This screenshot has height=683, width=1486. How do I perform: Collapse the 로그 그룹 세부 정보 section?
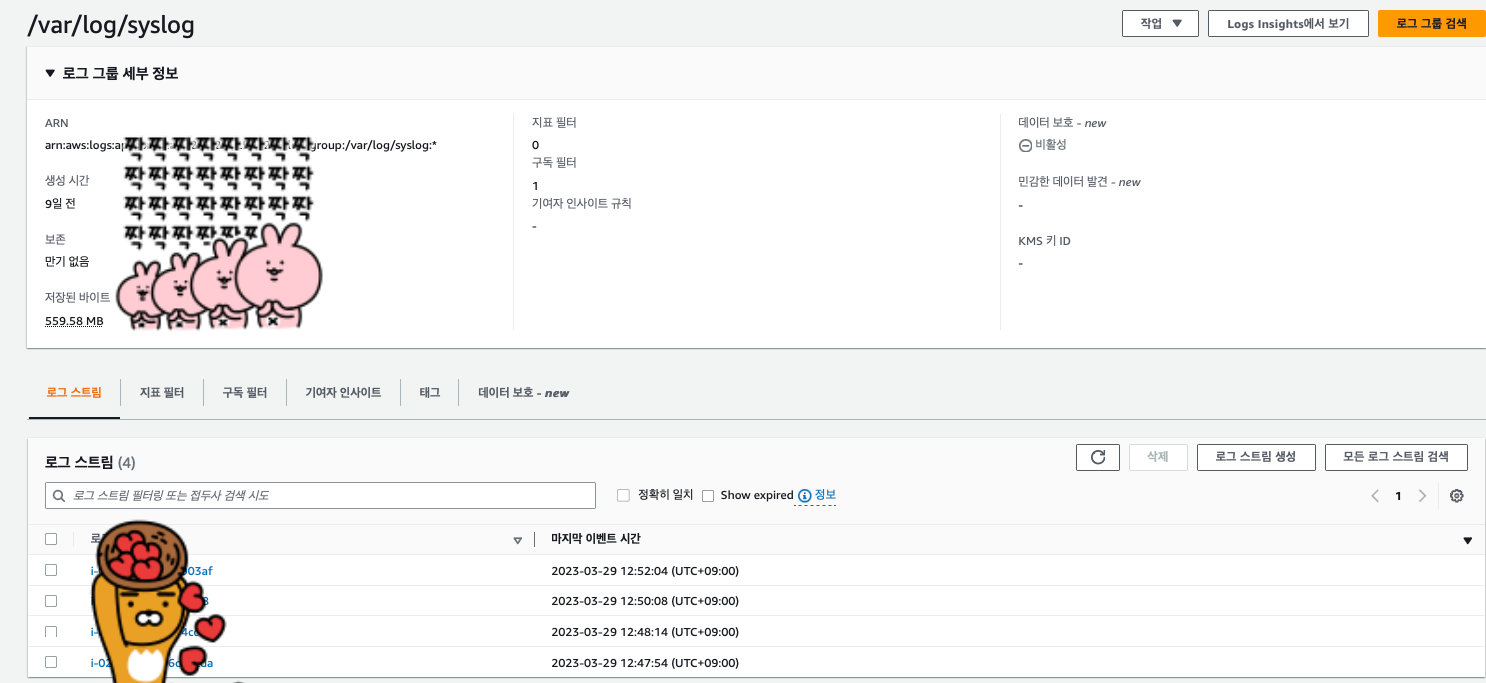pos(50,73)
